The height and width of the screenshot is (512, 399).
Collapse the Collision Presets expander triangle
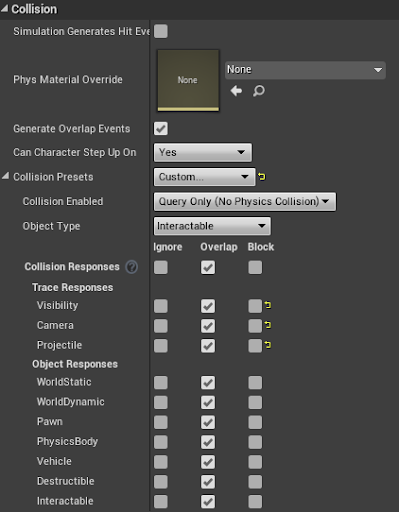click(x=5, y=176)
